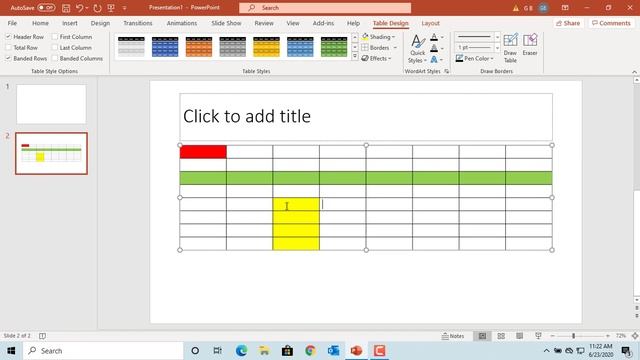The width and height of the screenshot is (640, 360).
Task: Open Quick Styles WordArt gallery
Action: 417,48
